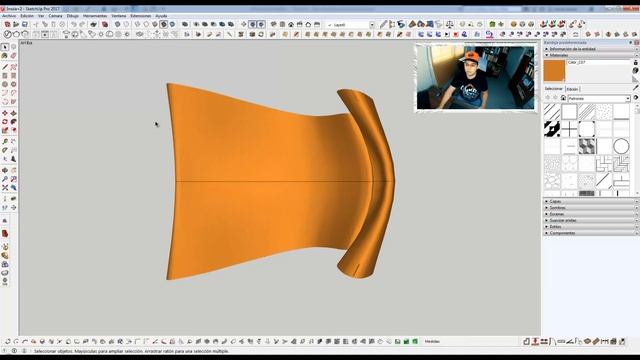
Task: Switch to Front house view
Action: point(291,24)
